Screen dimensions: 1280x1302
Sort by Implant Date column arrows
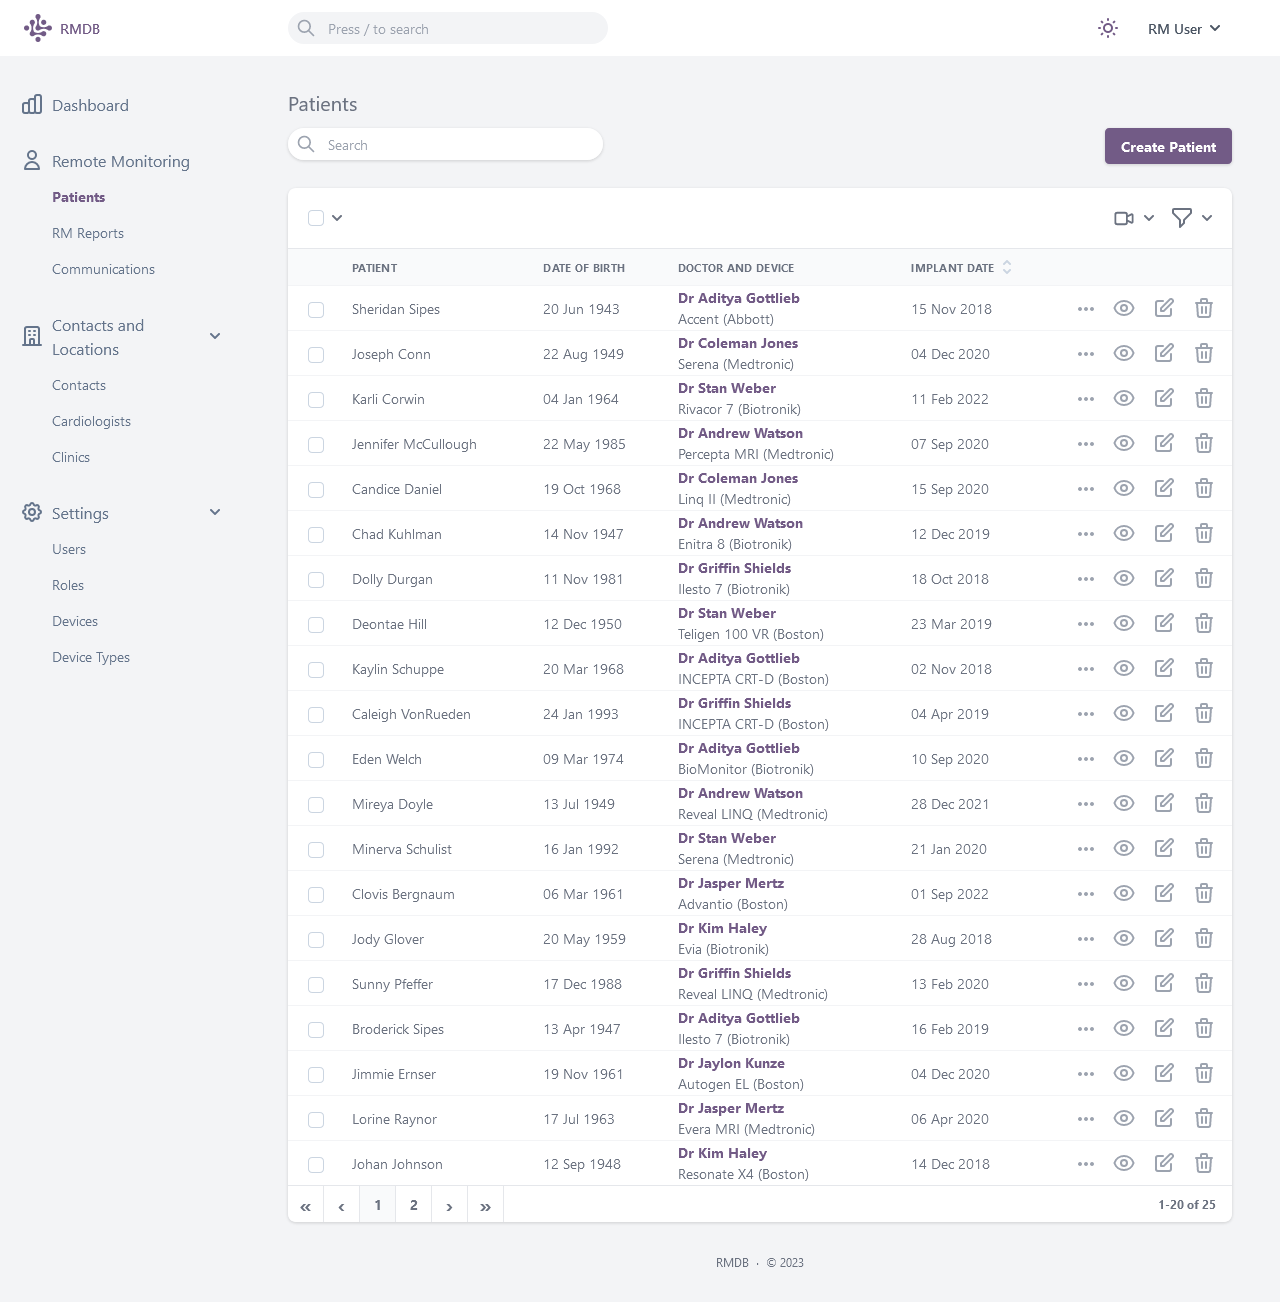coord(1007,268)
